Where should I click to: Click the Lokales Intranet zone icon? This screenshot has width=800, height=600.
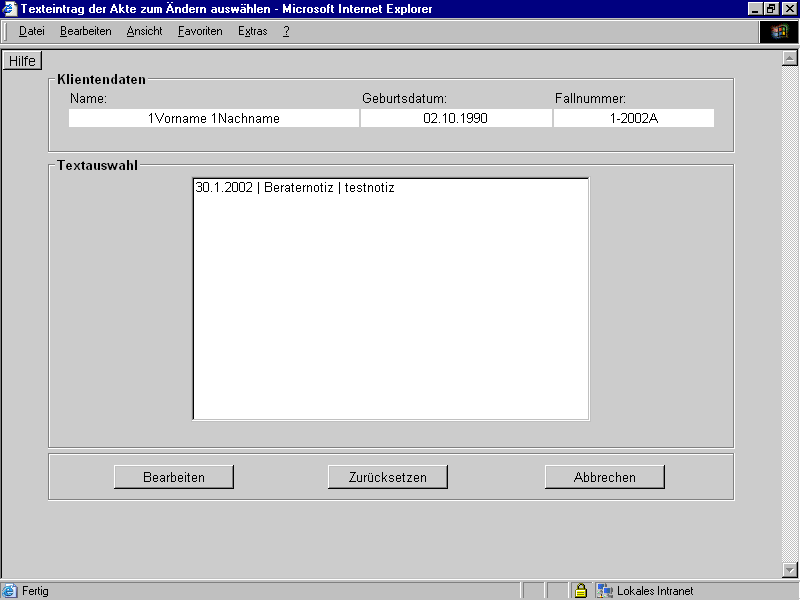[x=605, y=591]
